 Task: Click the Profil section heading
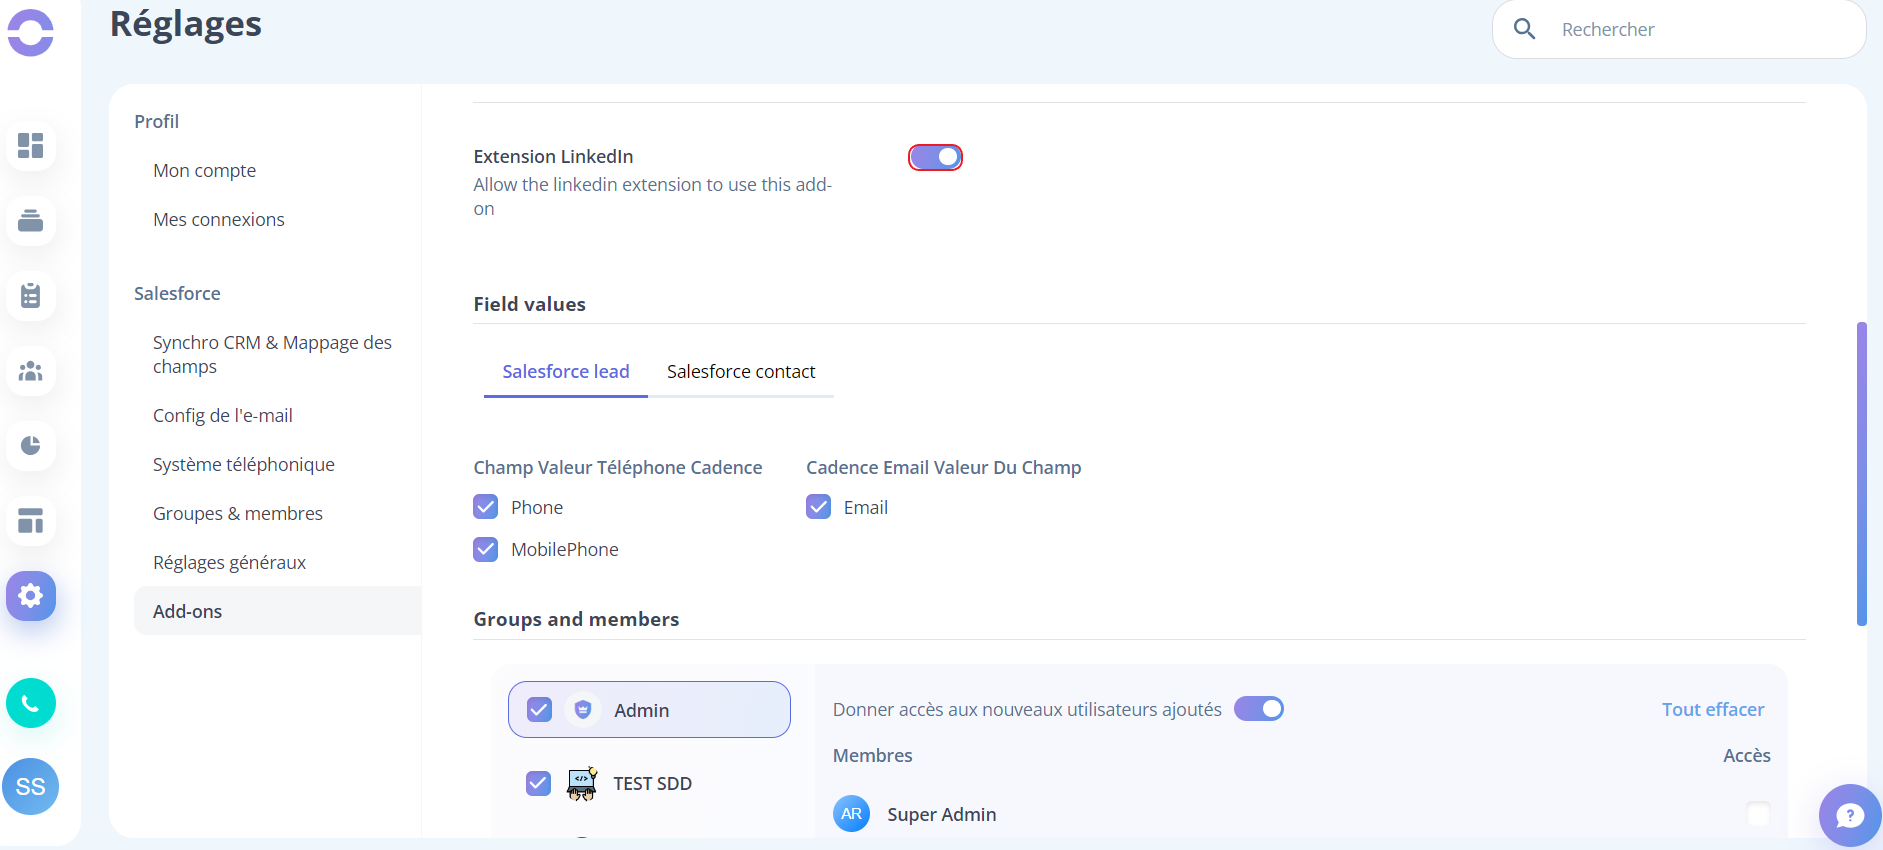pos(157,122)
